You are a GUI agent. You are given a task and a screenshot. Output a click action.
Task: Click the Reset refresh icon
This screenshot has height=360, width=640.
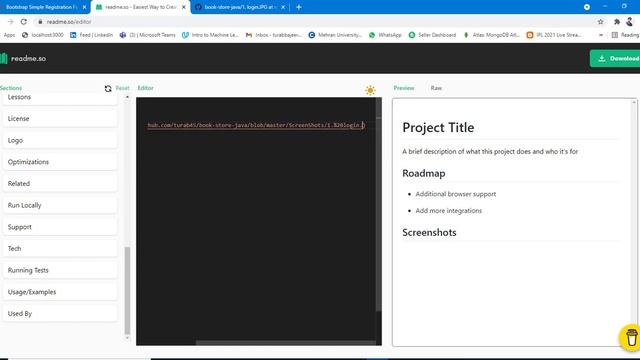pyautogui.click(x=108, y=89)
